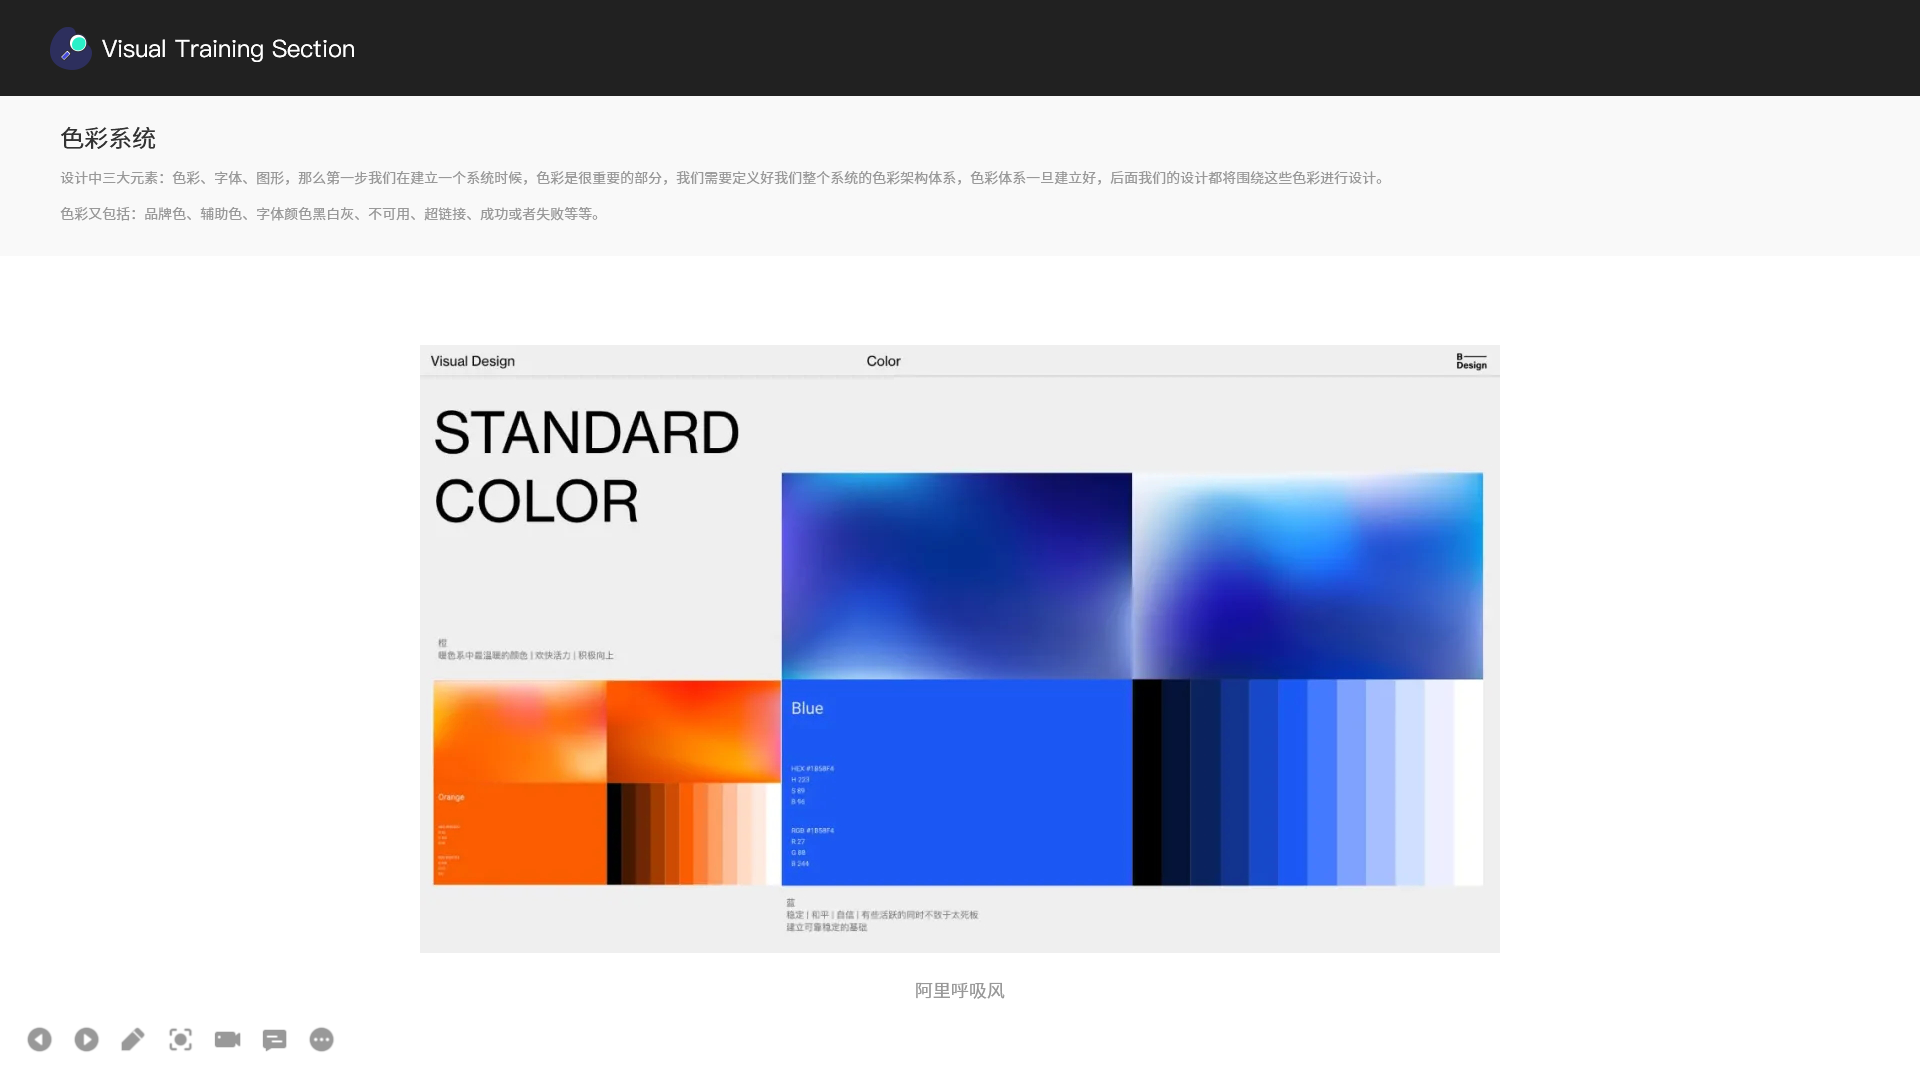Click the B-Design logo in image

tap(1470, 361)
